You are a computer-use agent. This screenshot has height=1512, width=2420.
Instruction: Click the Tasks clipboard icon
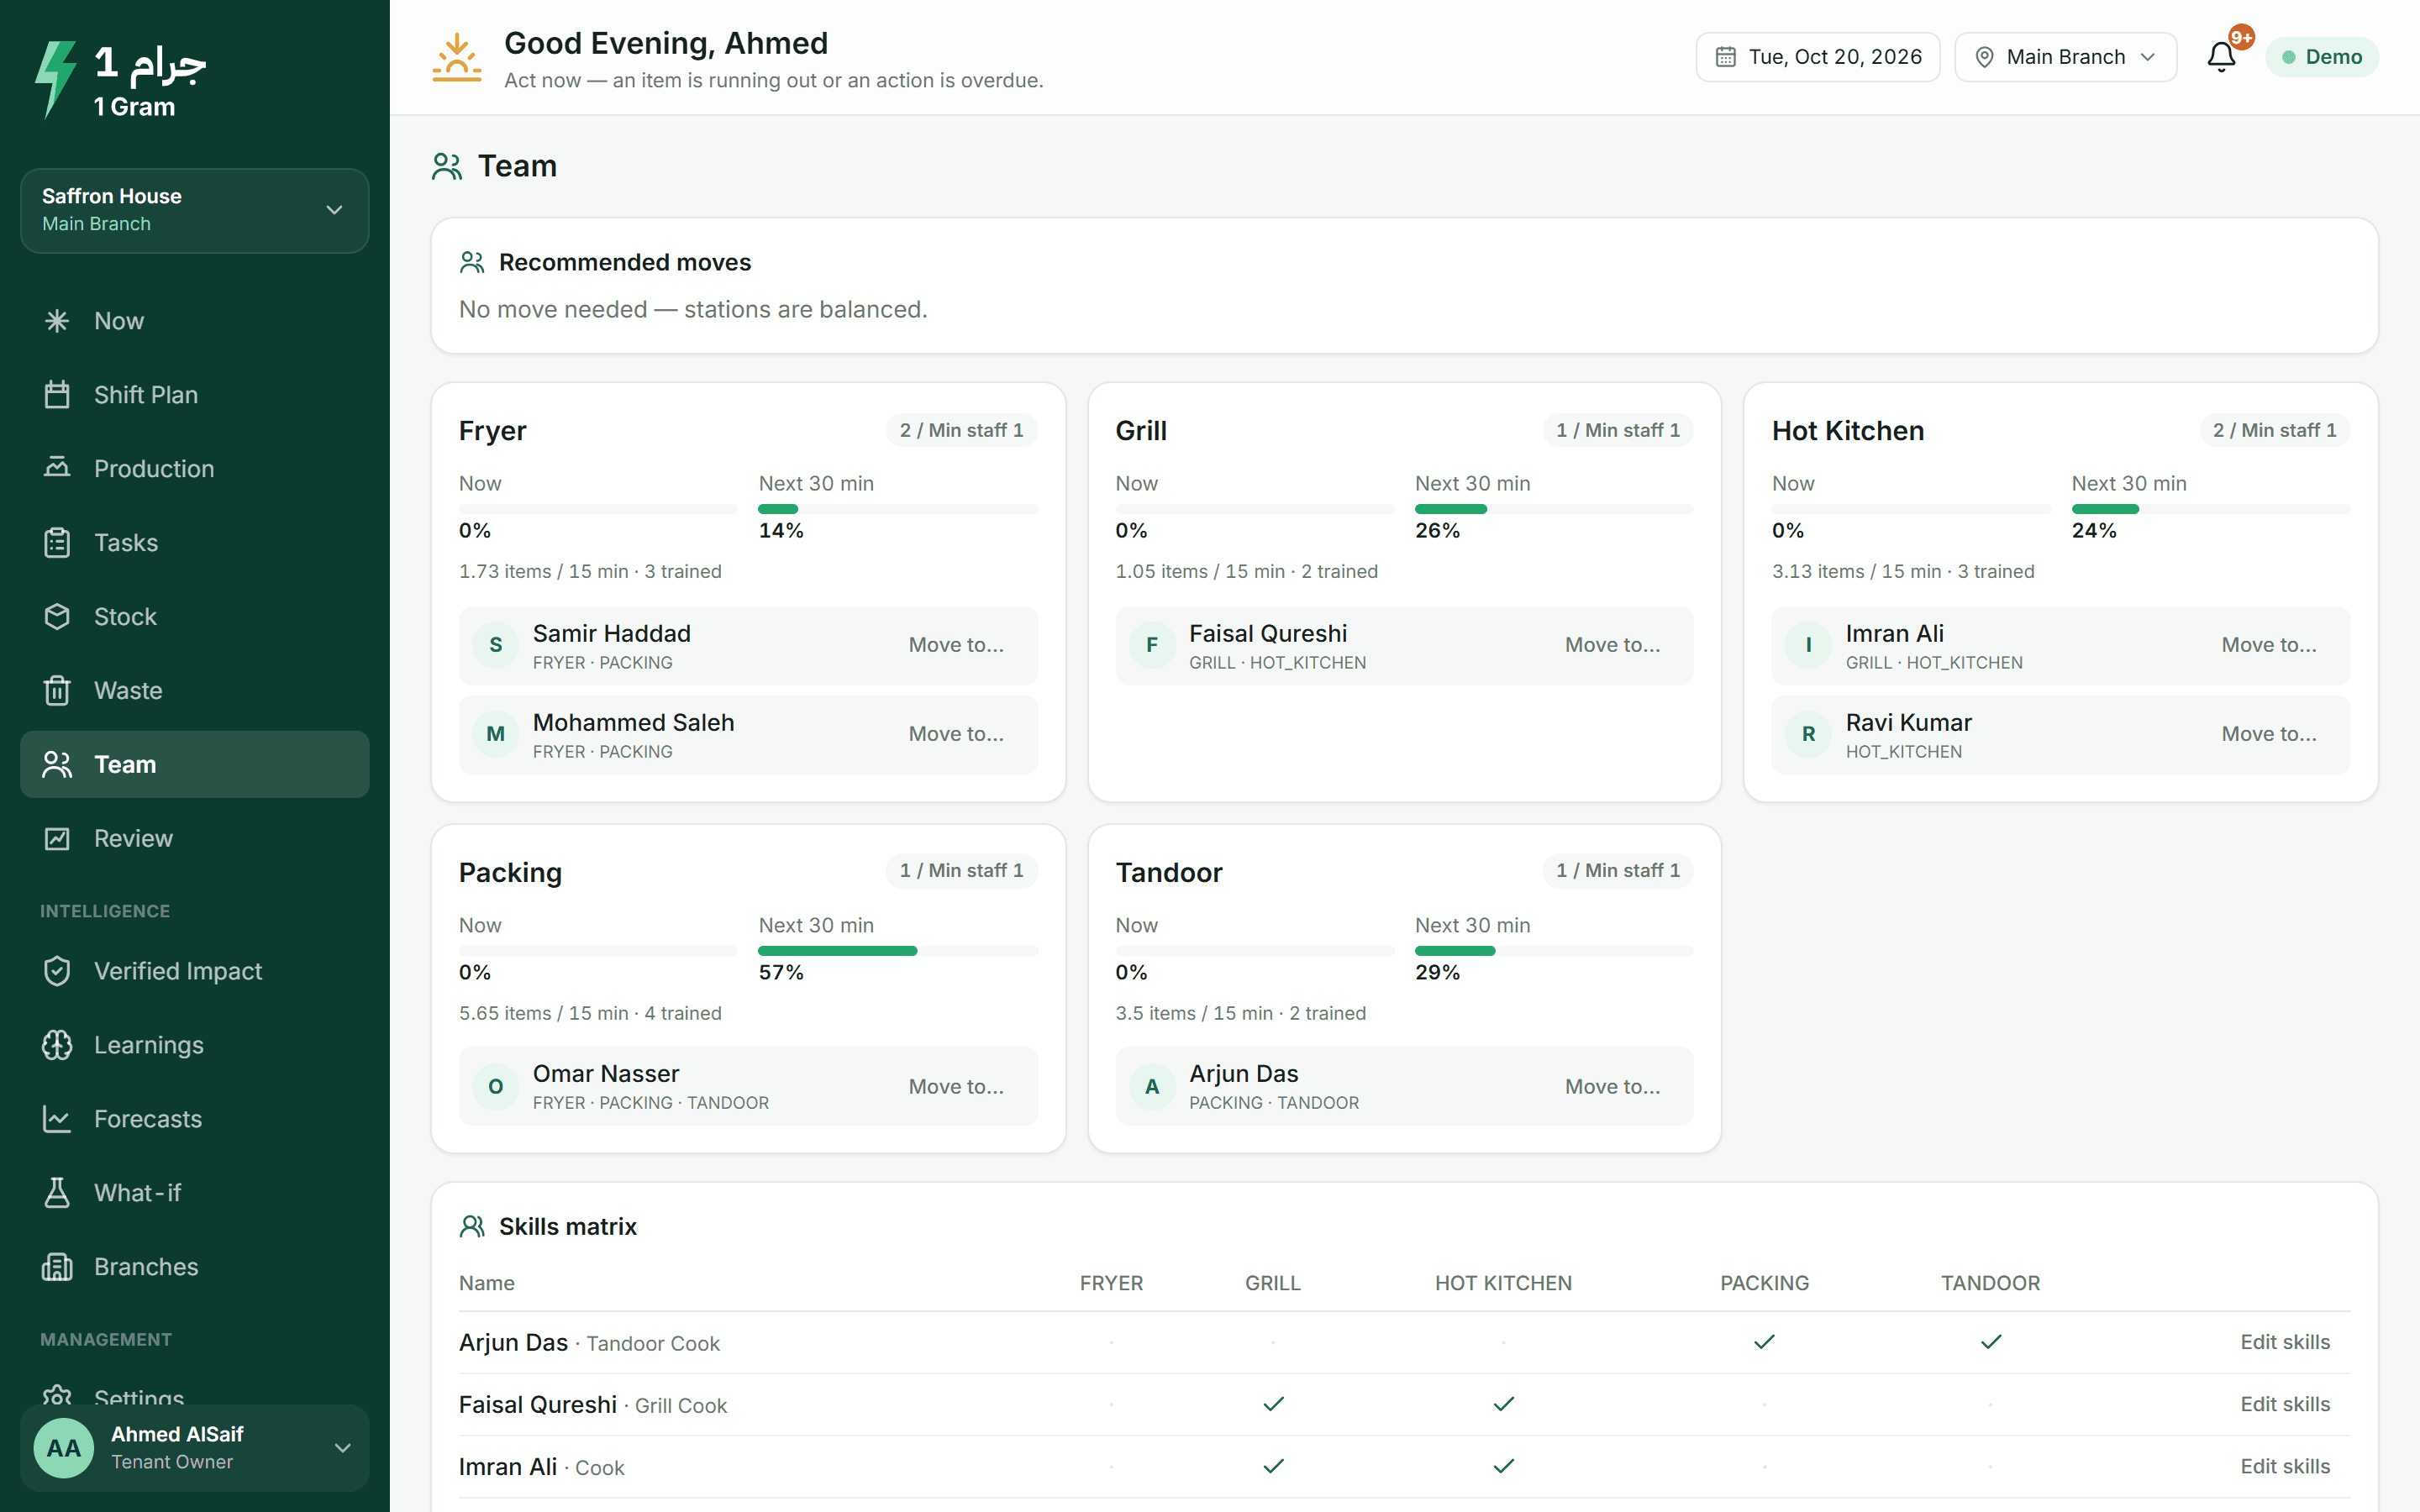pos(57,543)
